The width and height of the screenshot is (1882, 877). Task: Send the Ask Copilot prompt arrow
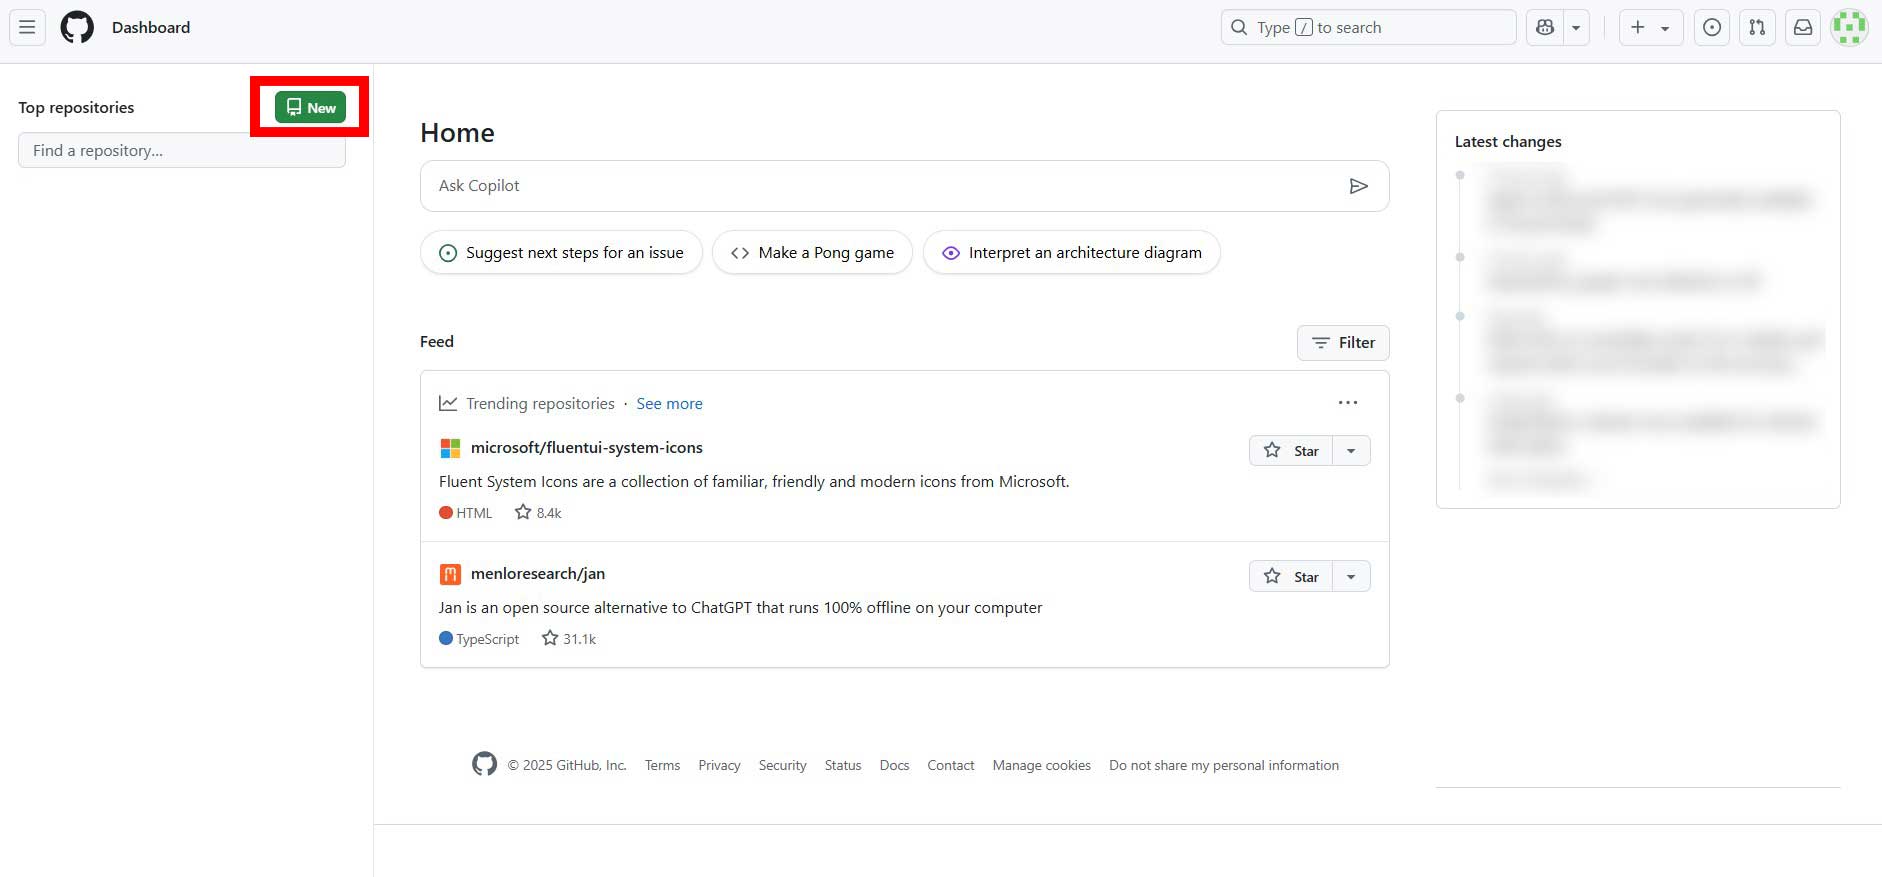tap(1358, 186)
